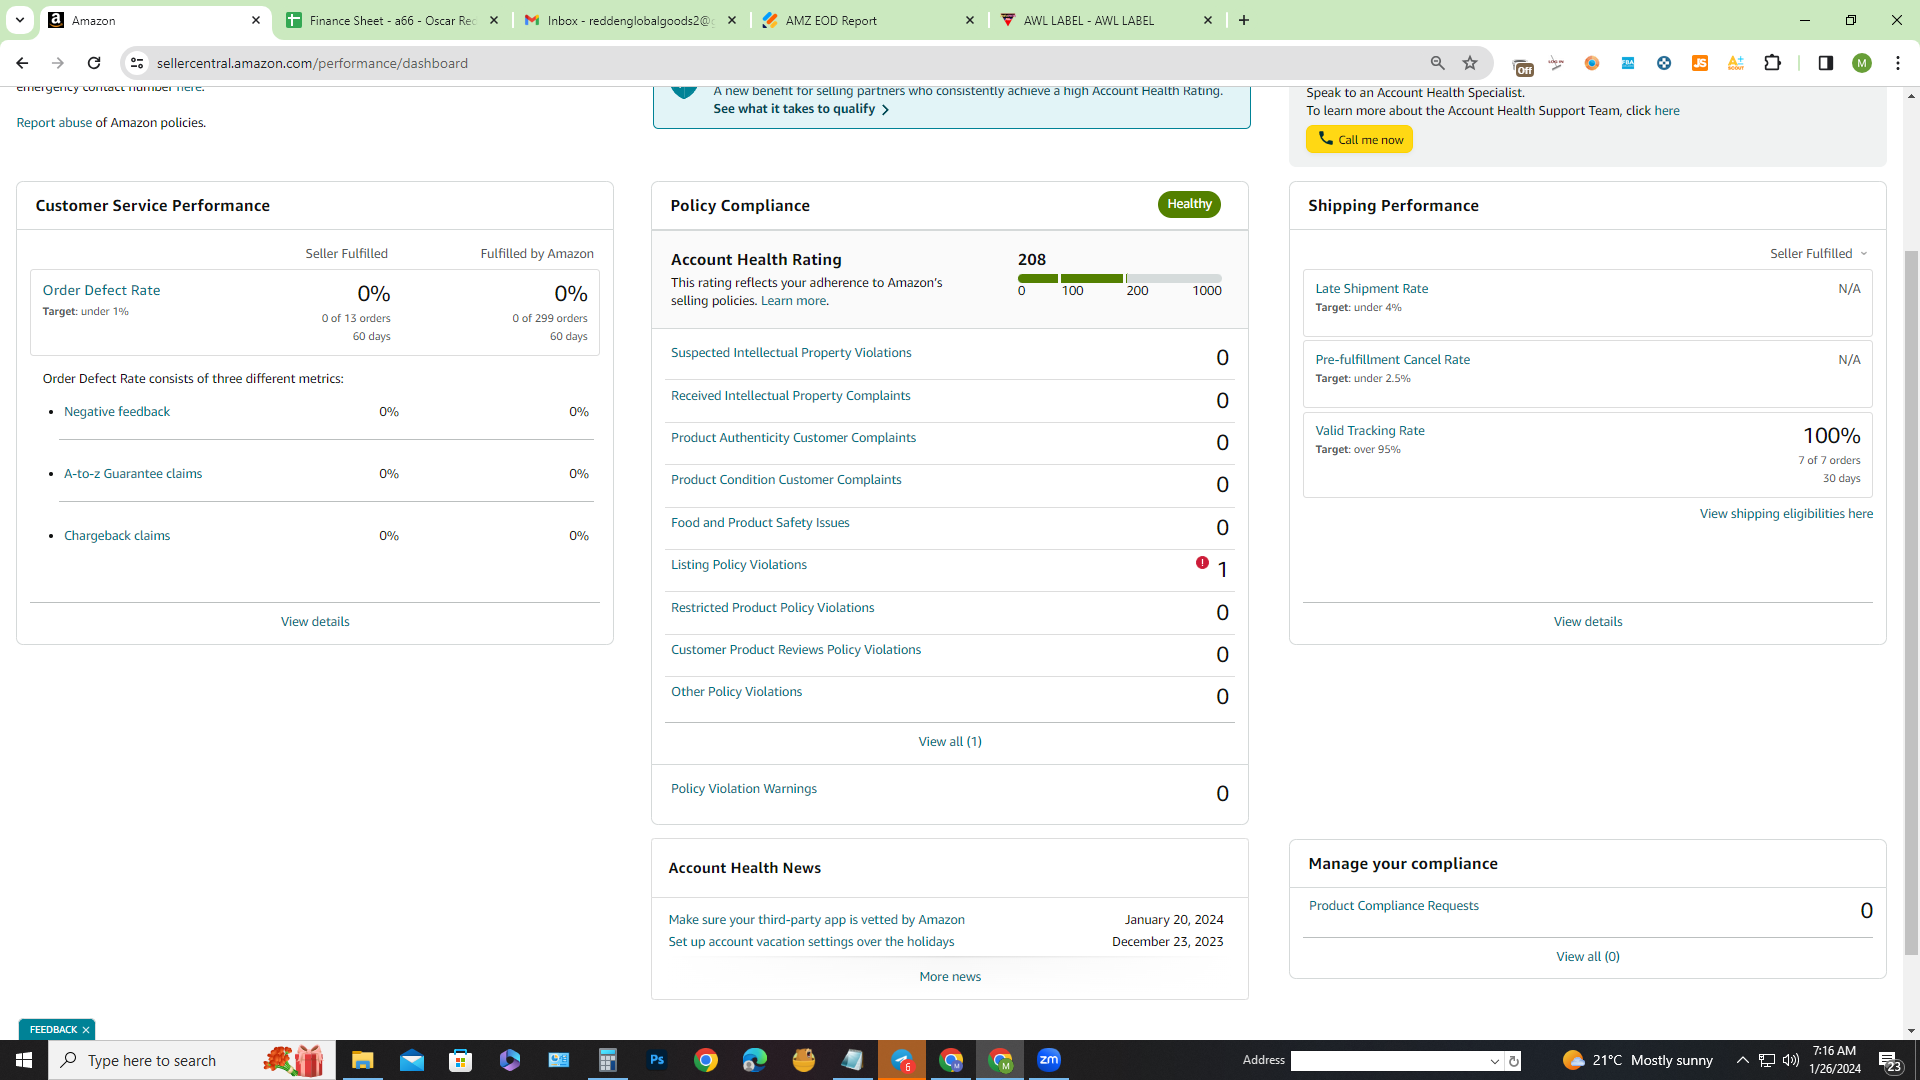Image resolution: width=1920 pixels, height=1080 pixels.
Task: Click the zoom magnifier in address bar
Action: coord(1437,63)
